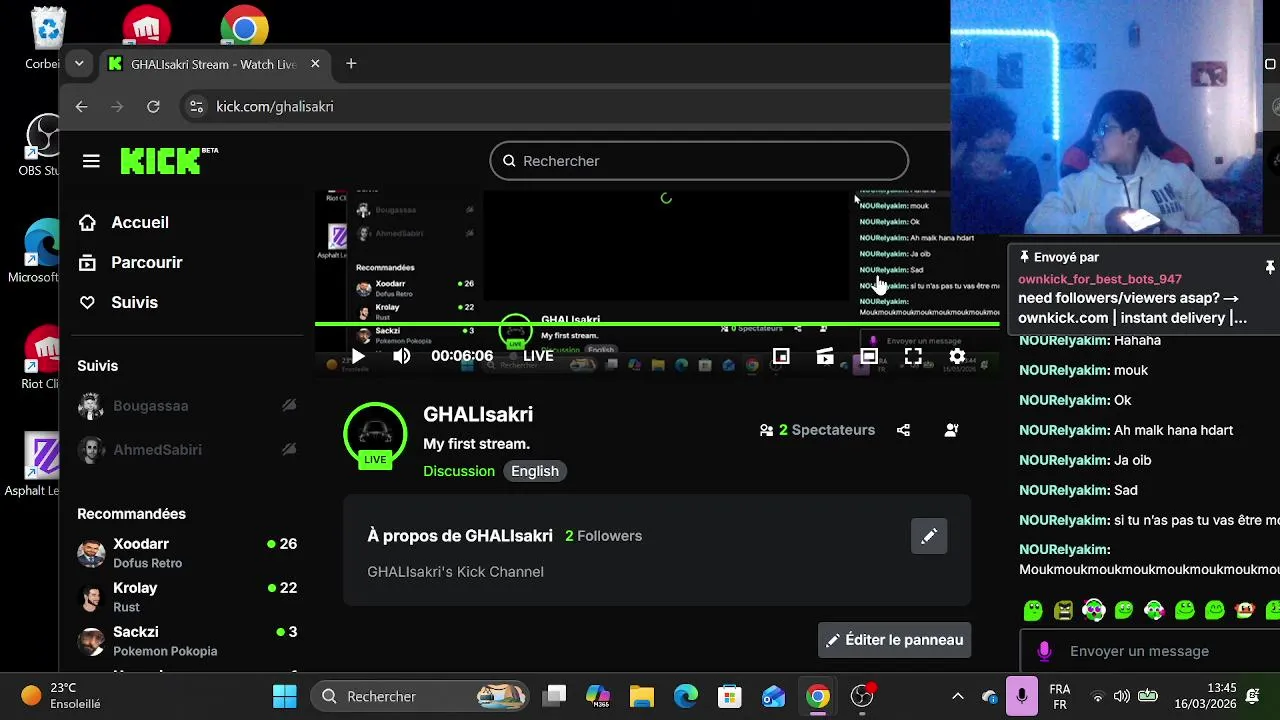Open the volume icon in system tray
The image size is (1280, 720).
(x=1122, y=696)
